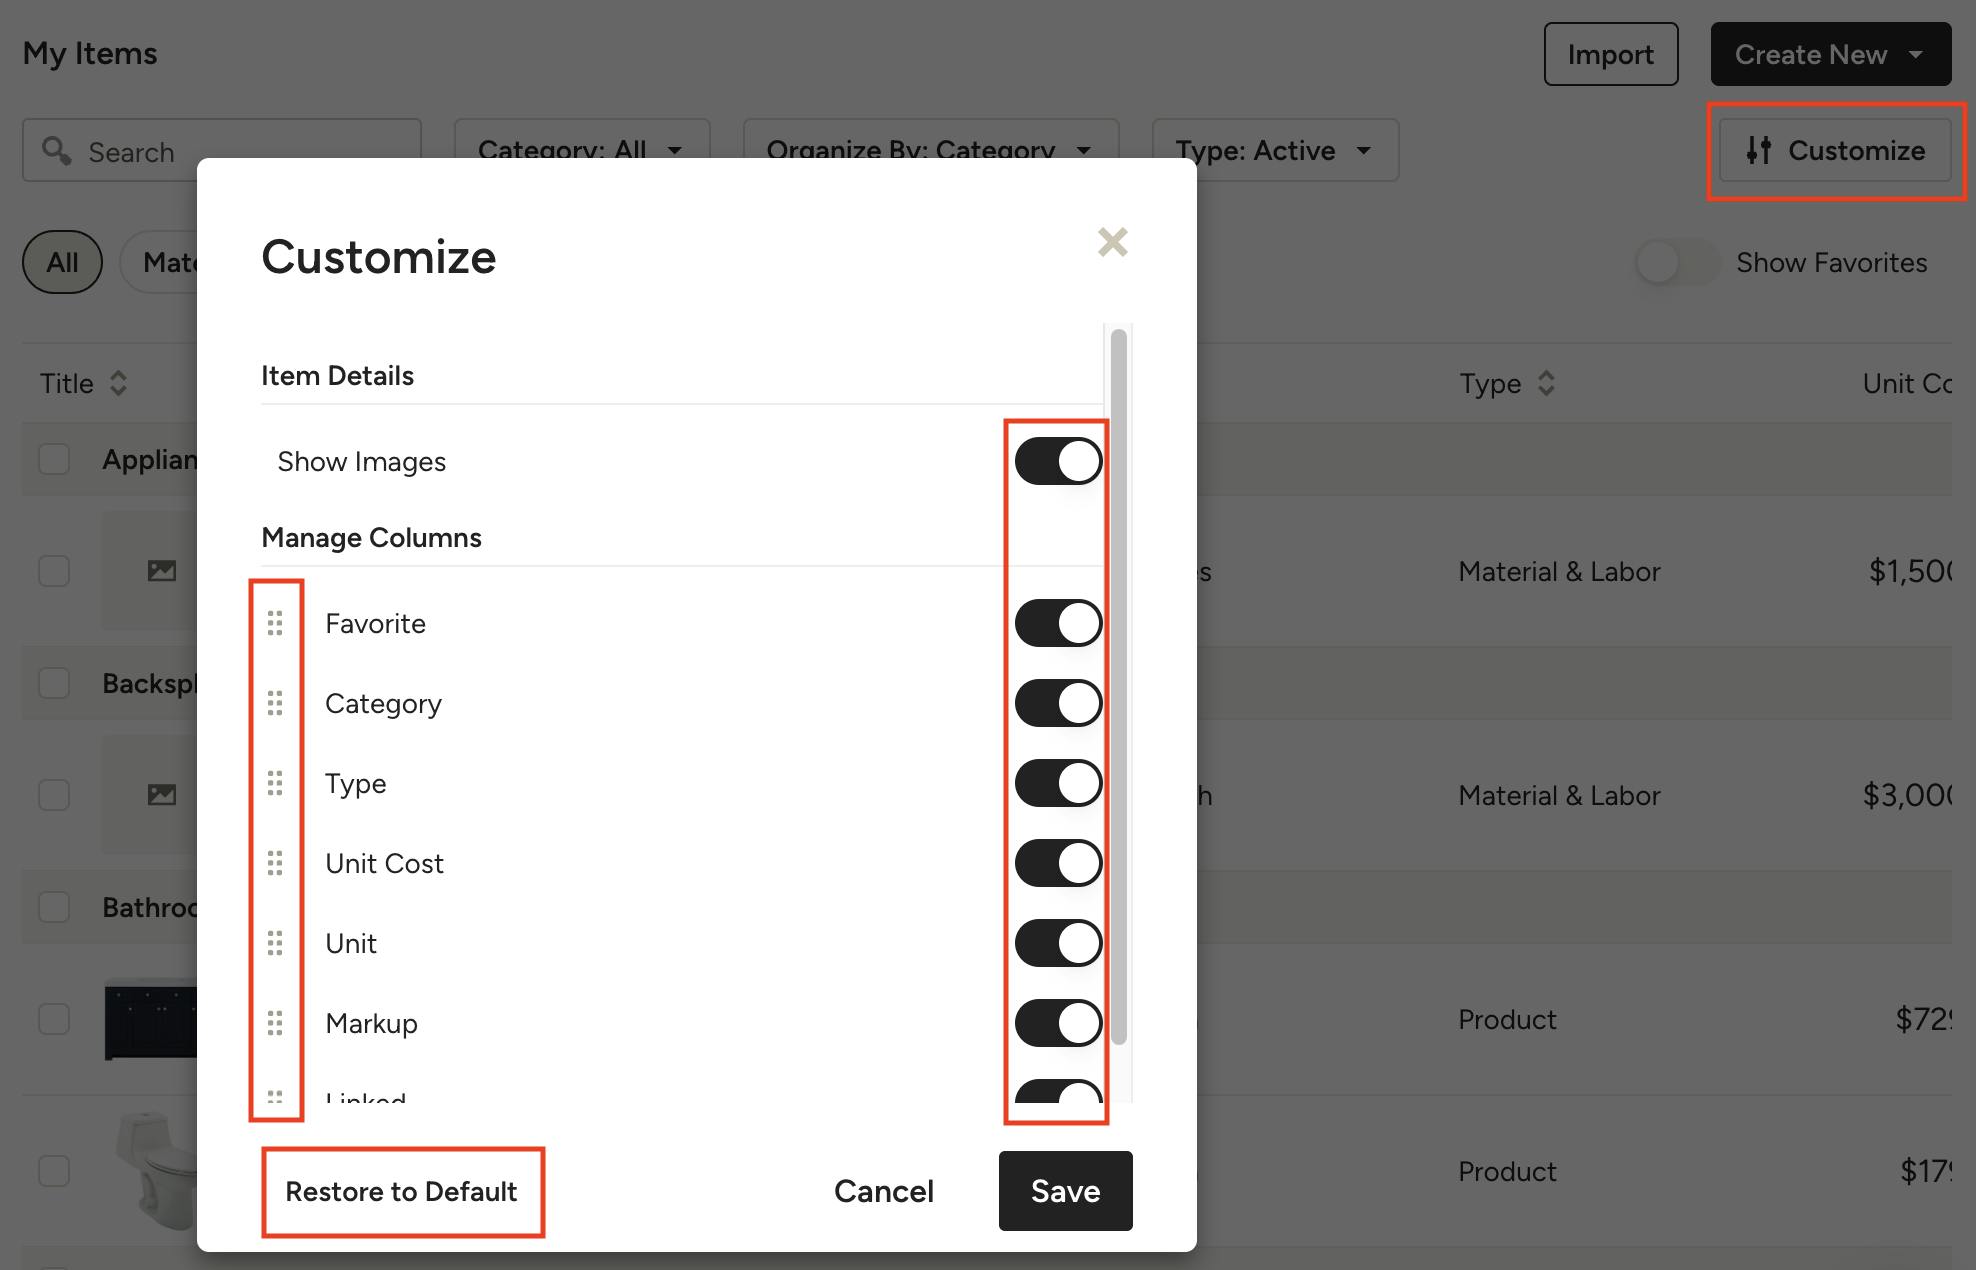
Task: Open the Create New dropdown
Action: [1830, 54]
